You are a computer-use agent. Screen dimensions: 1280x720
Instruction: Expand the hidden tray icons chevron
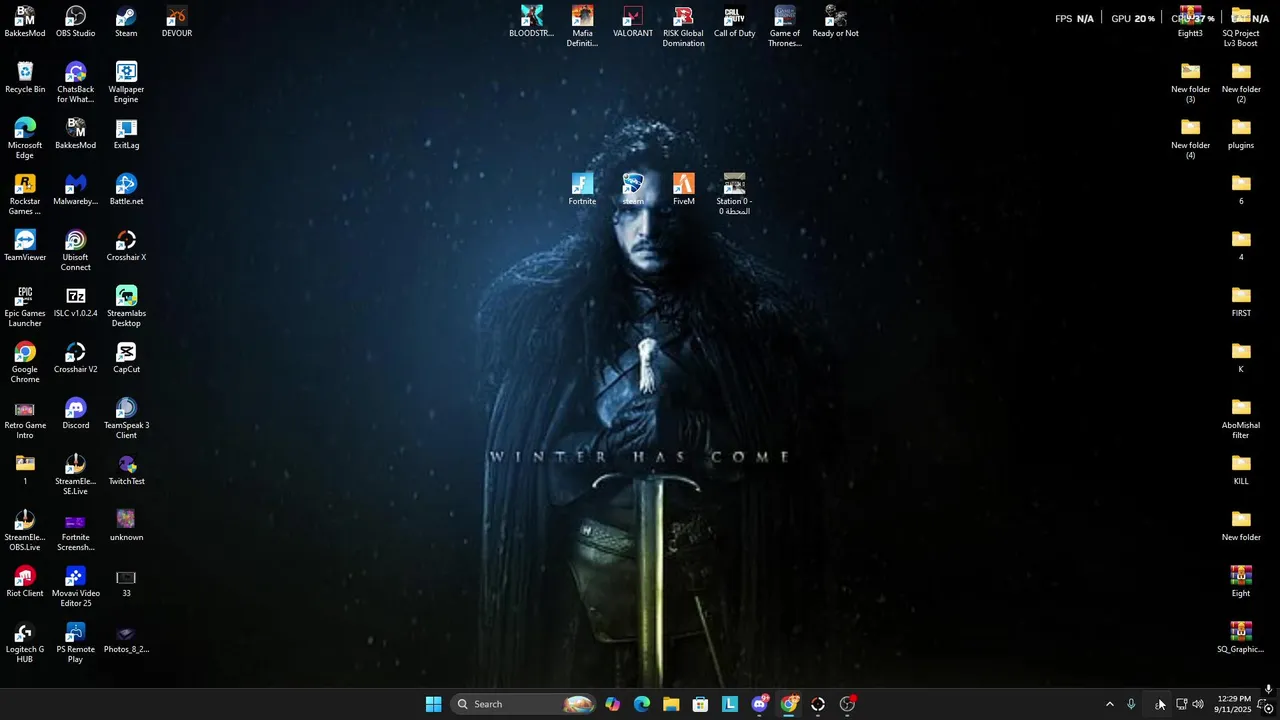(x=1109, y=704)
